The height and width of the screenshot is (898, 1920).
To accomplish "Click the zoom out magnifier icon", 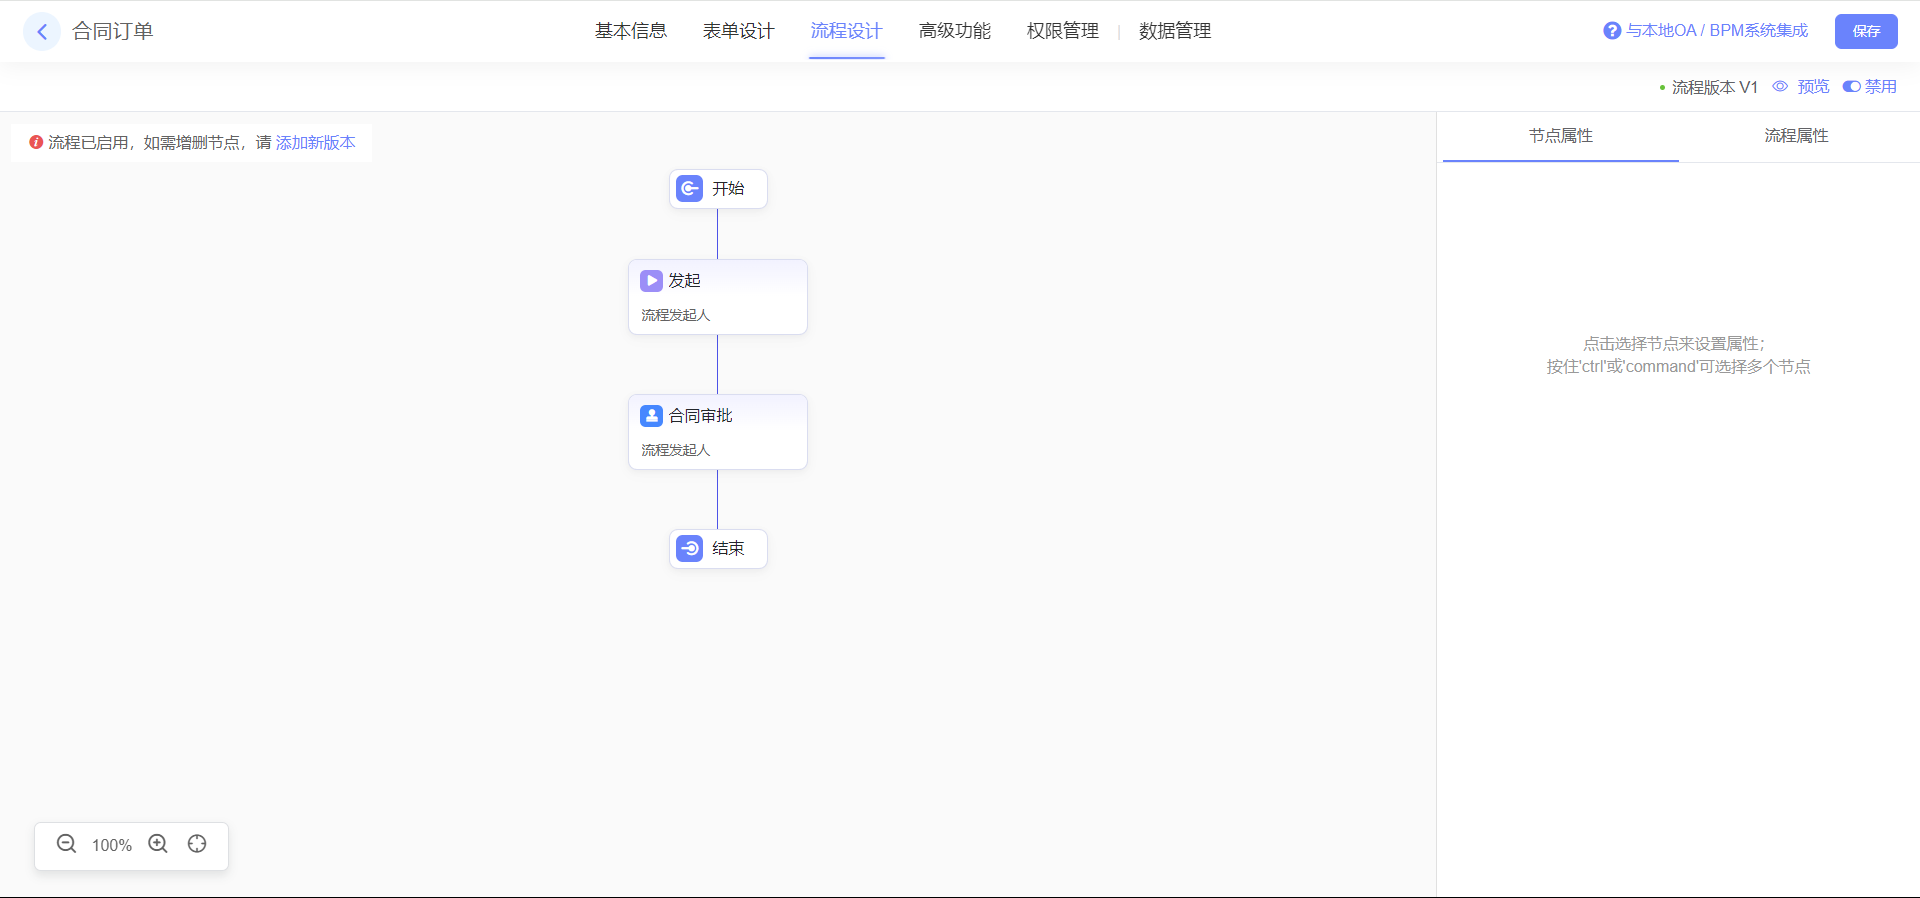I will (66, 844).
